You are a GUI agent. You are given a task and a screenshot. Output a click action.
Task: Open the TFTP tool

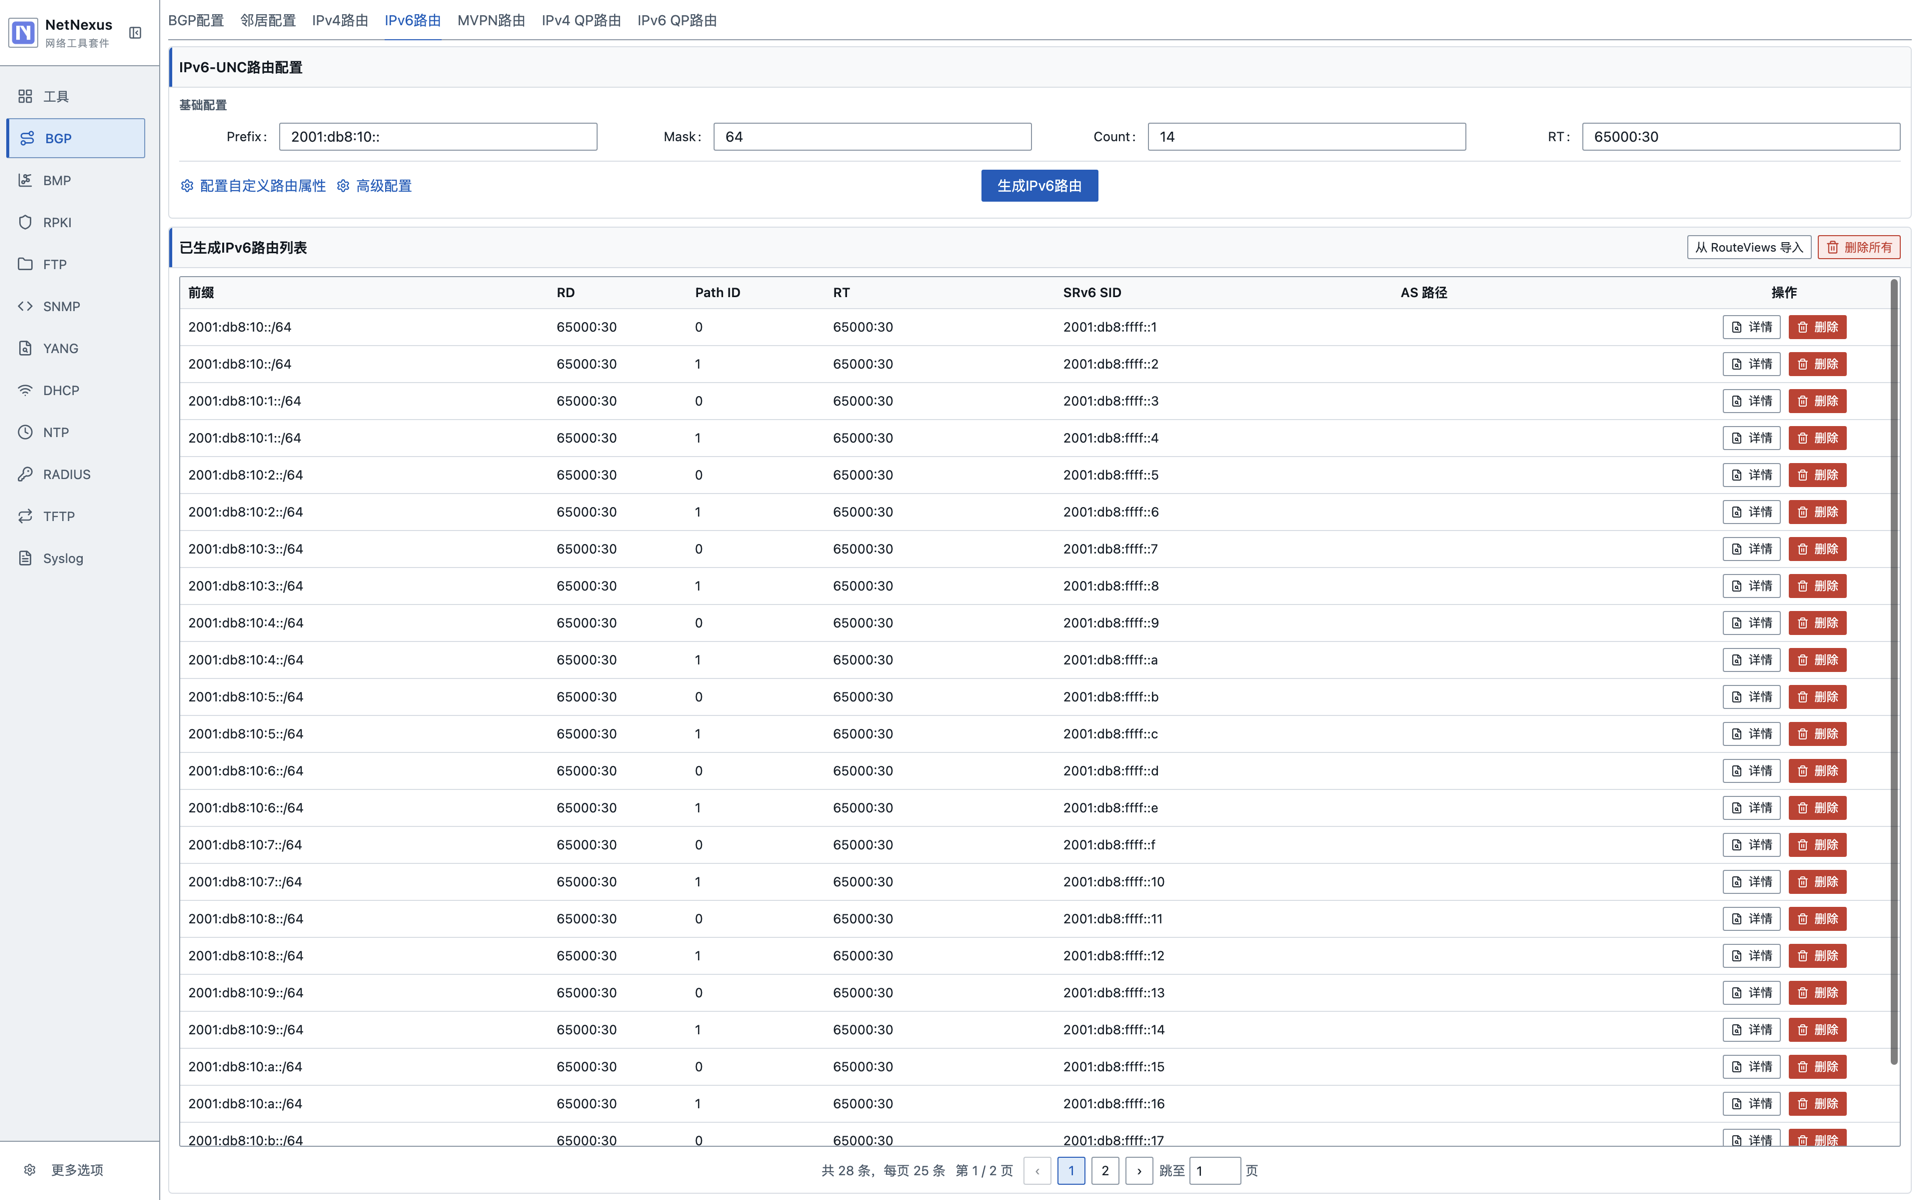click(x=75, y=516)
